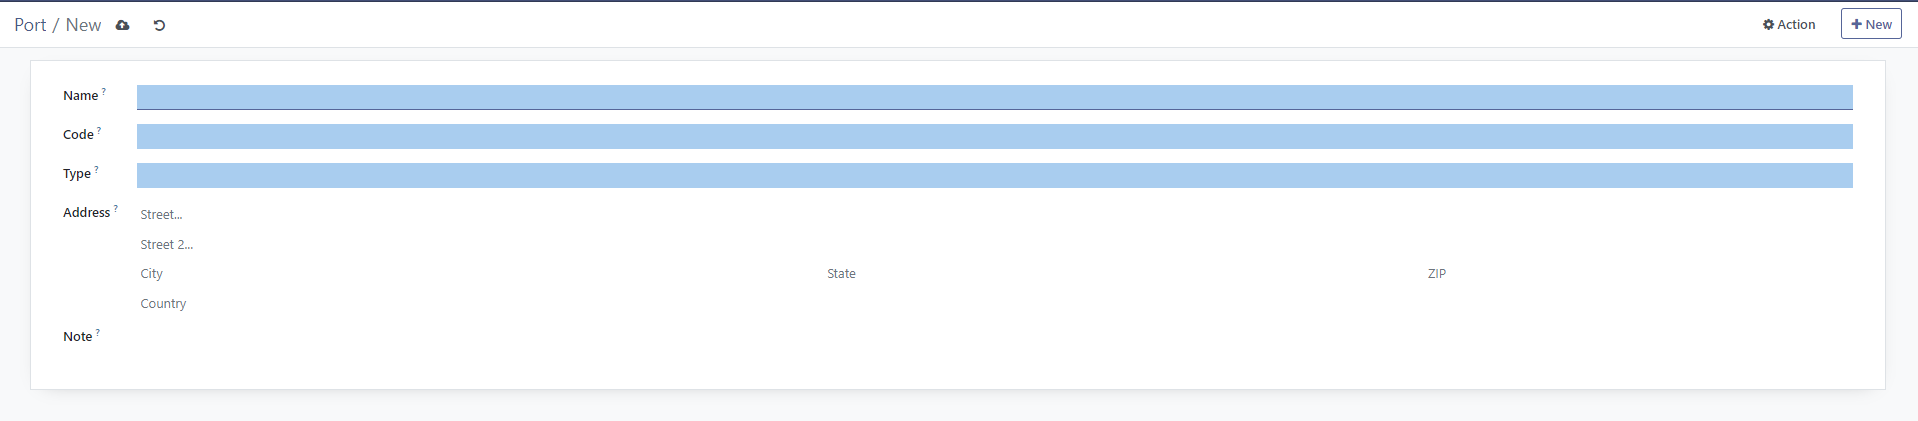The image size is (1918, 421).
Task: Go back to Port breadcrumb
Action: point(30,25)
